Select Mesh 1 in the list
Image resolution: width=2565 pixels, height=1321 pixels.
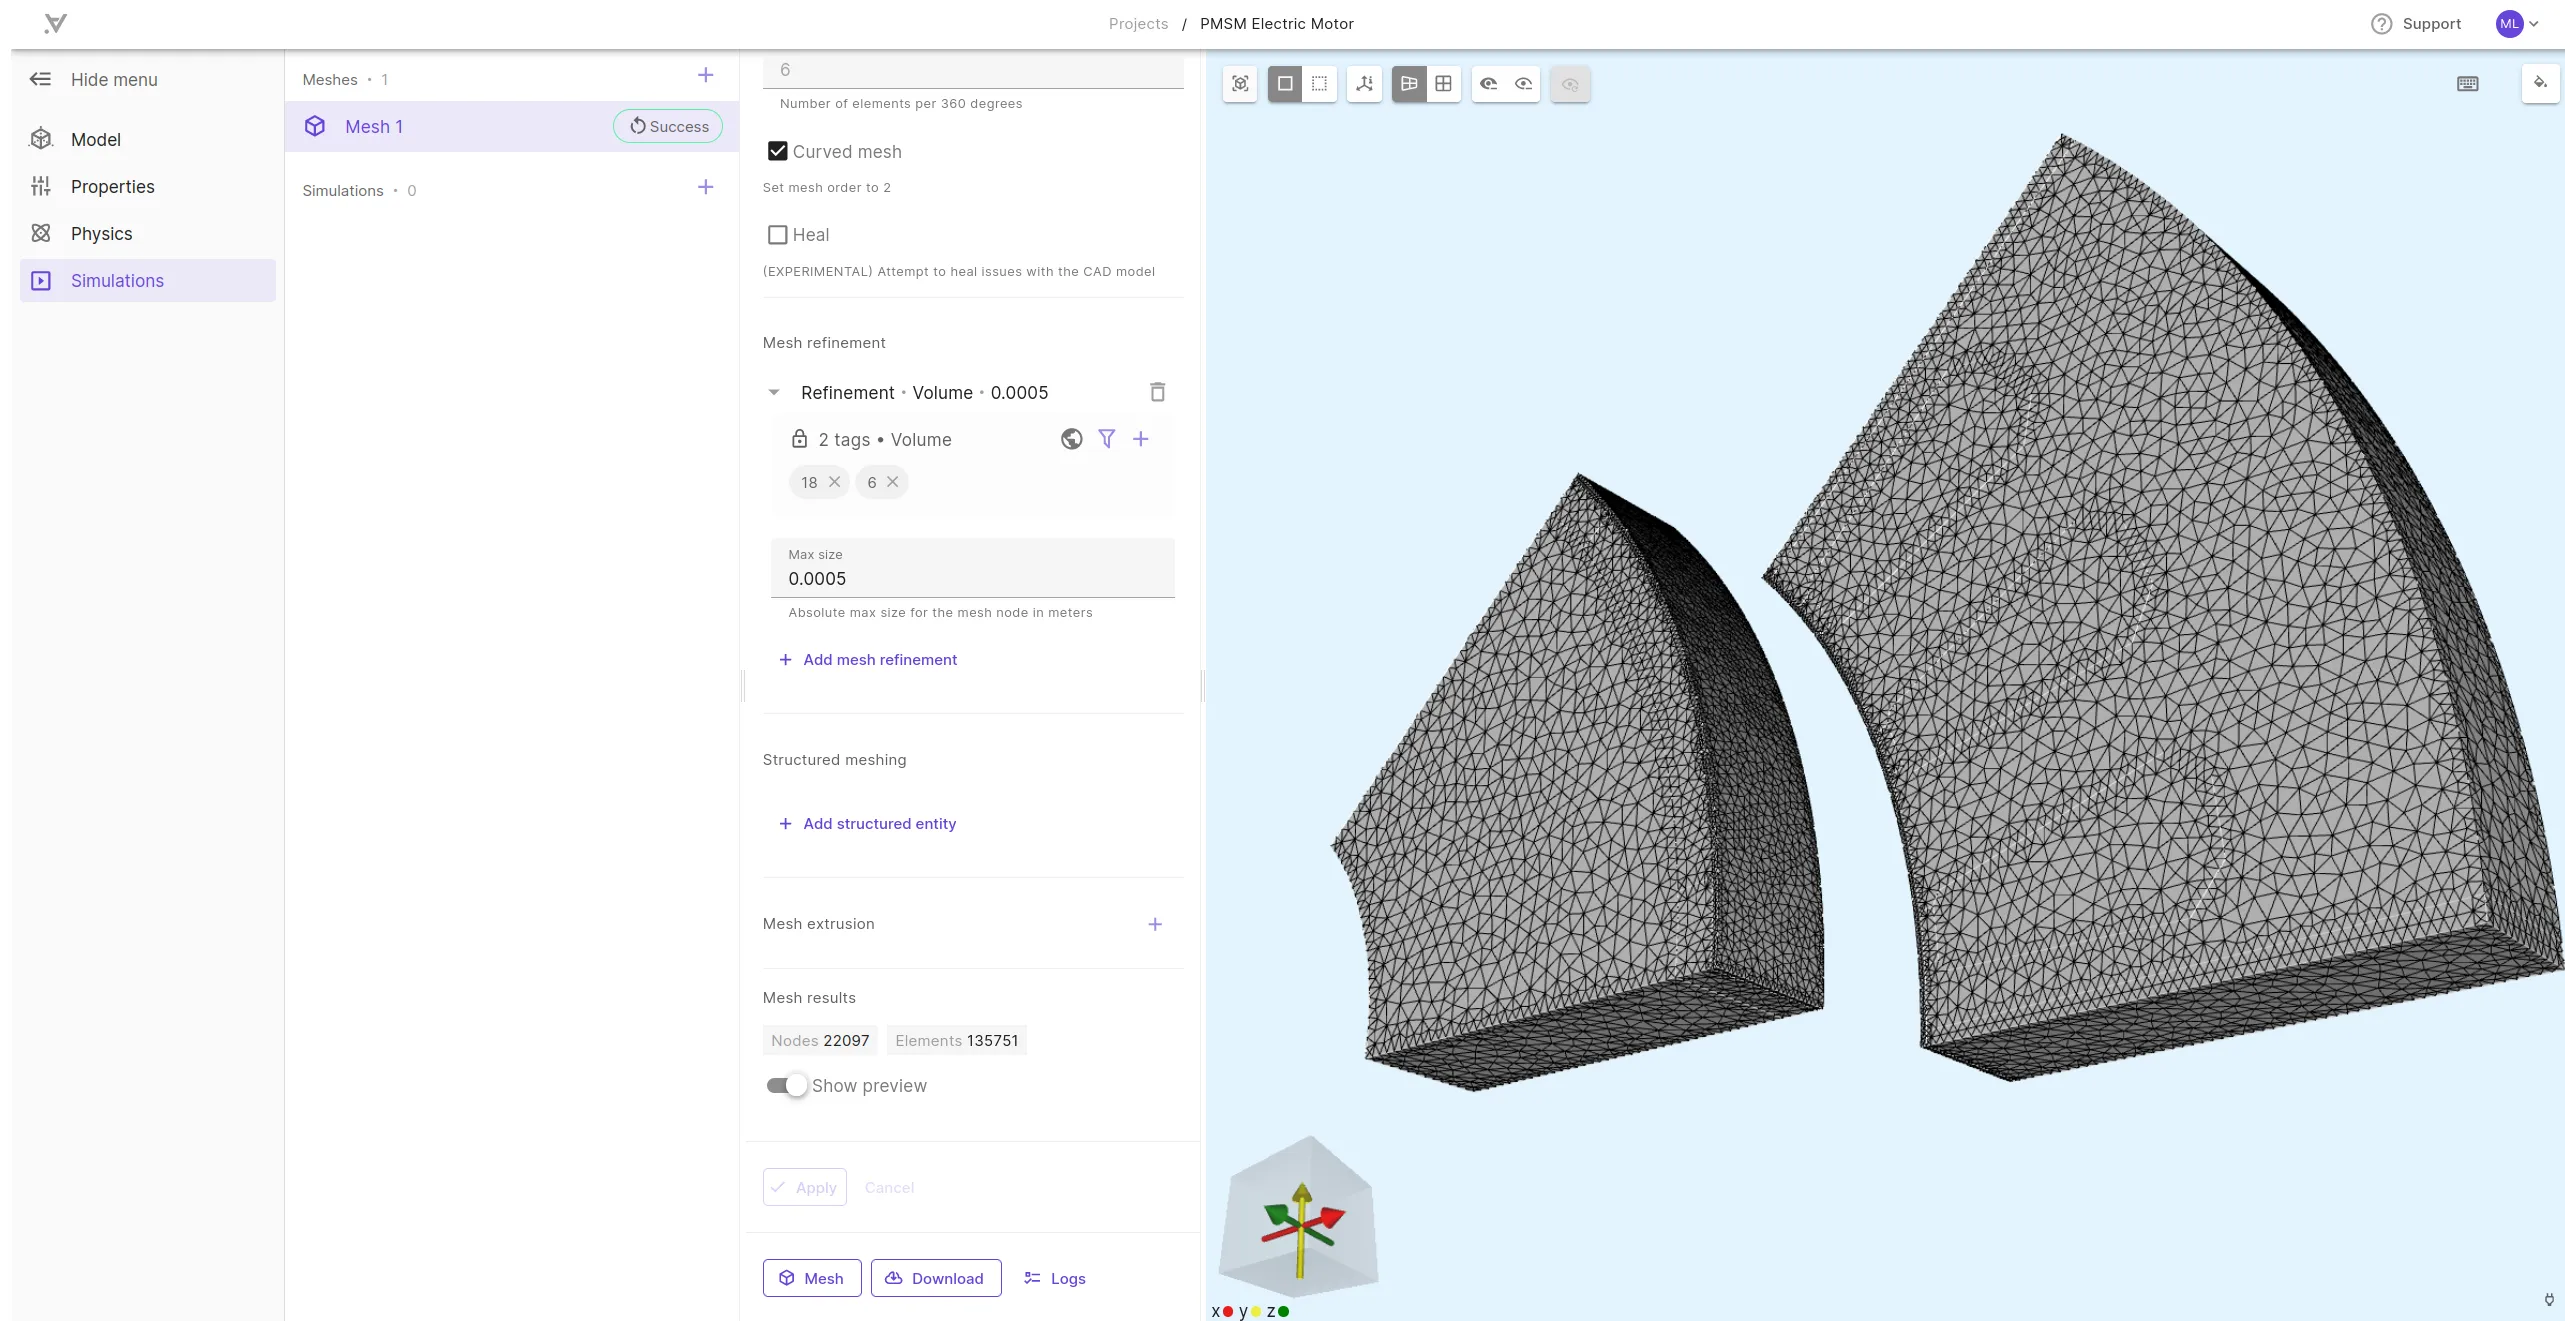[512, 127]
